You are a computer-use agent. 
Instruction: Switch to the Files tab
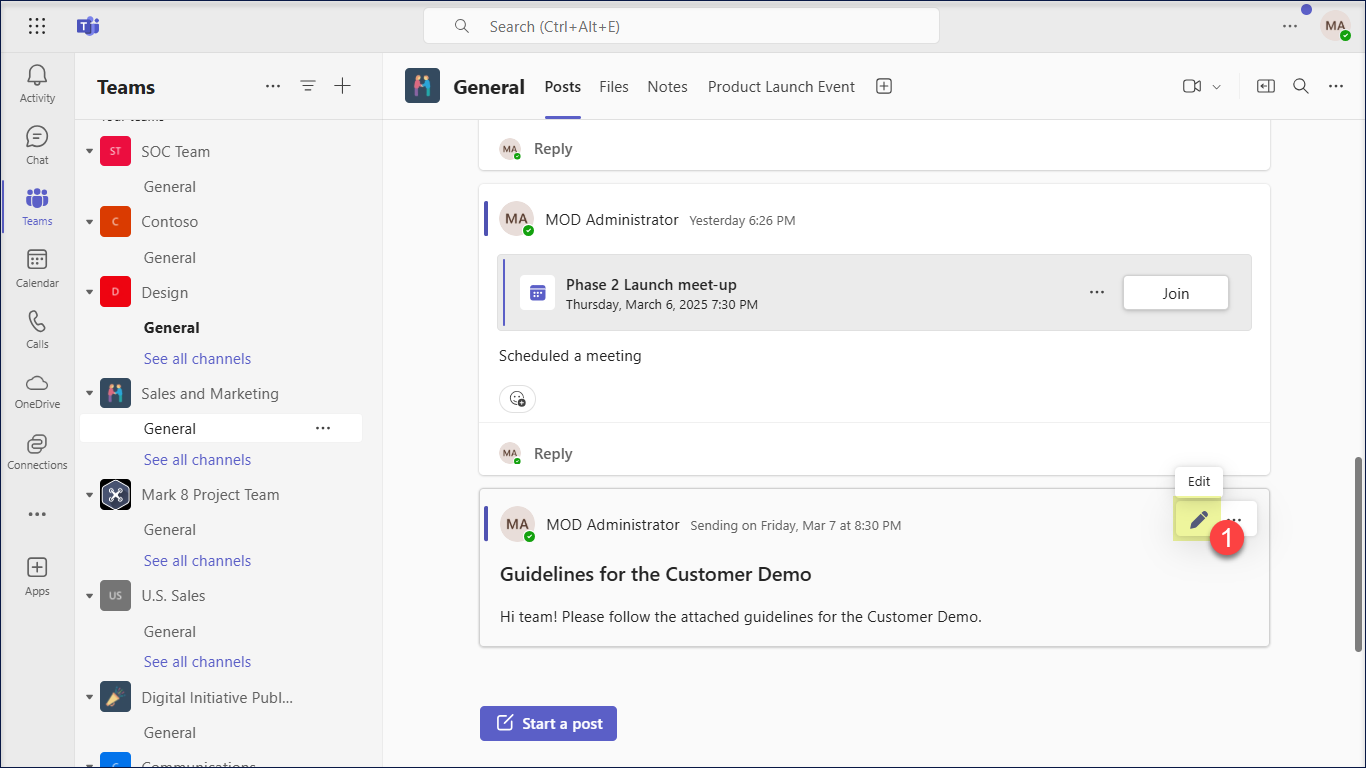[614, 87]
